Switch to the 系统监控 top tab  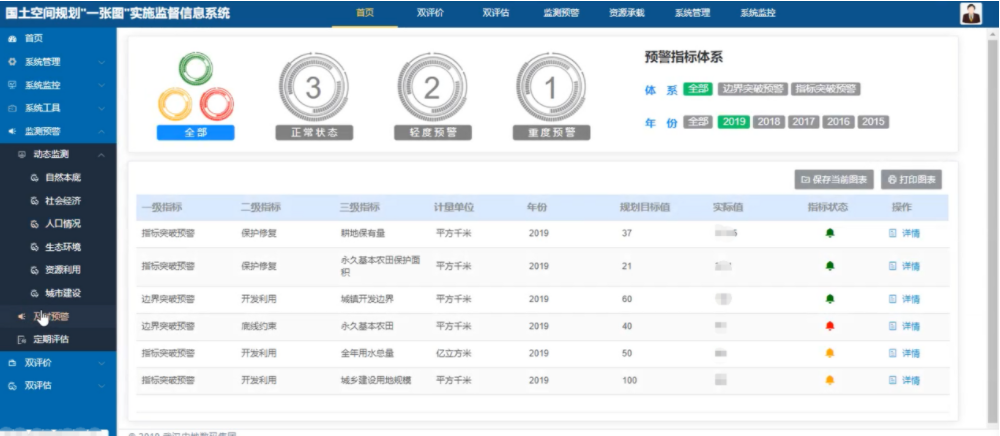(x=758, y=13)
